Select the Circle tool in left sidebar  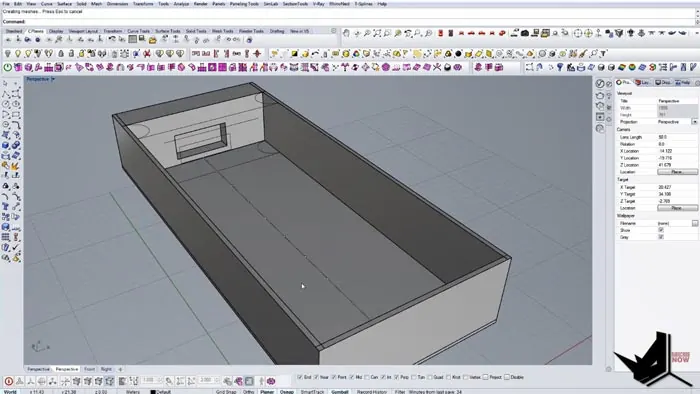coord(5,104)
